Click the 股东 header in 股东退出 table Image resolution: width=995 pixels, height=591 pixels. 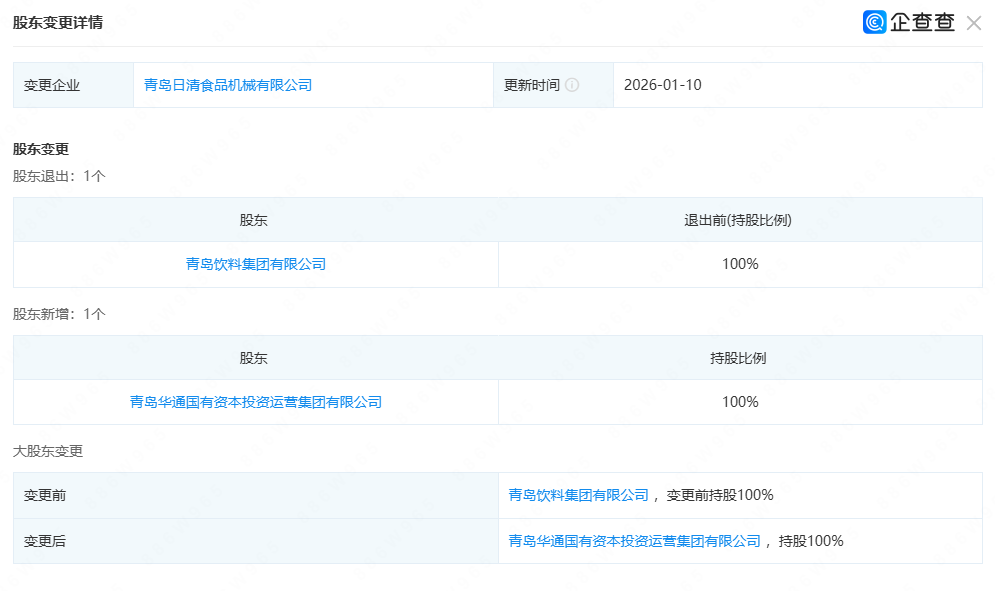[x=253, y=220]
